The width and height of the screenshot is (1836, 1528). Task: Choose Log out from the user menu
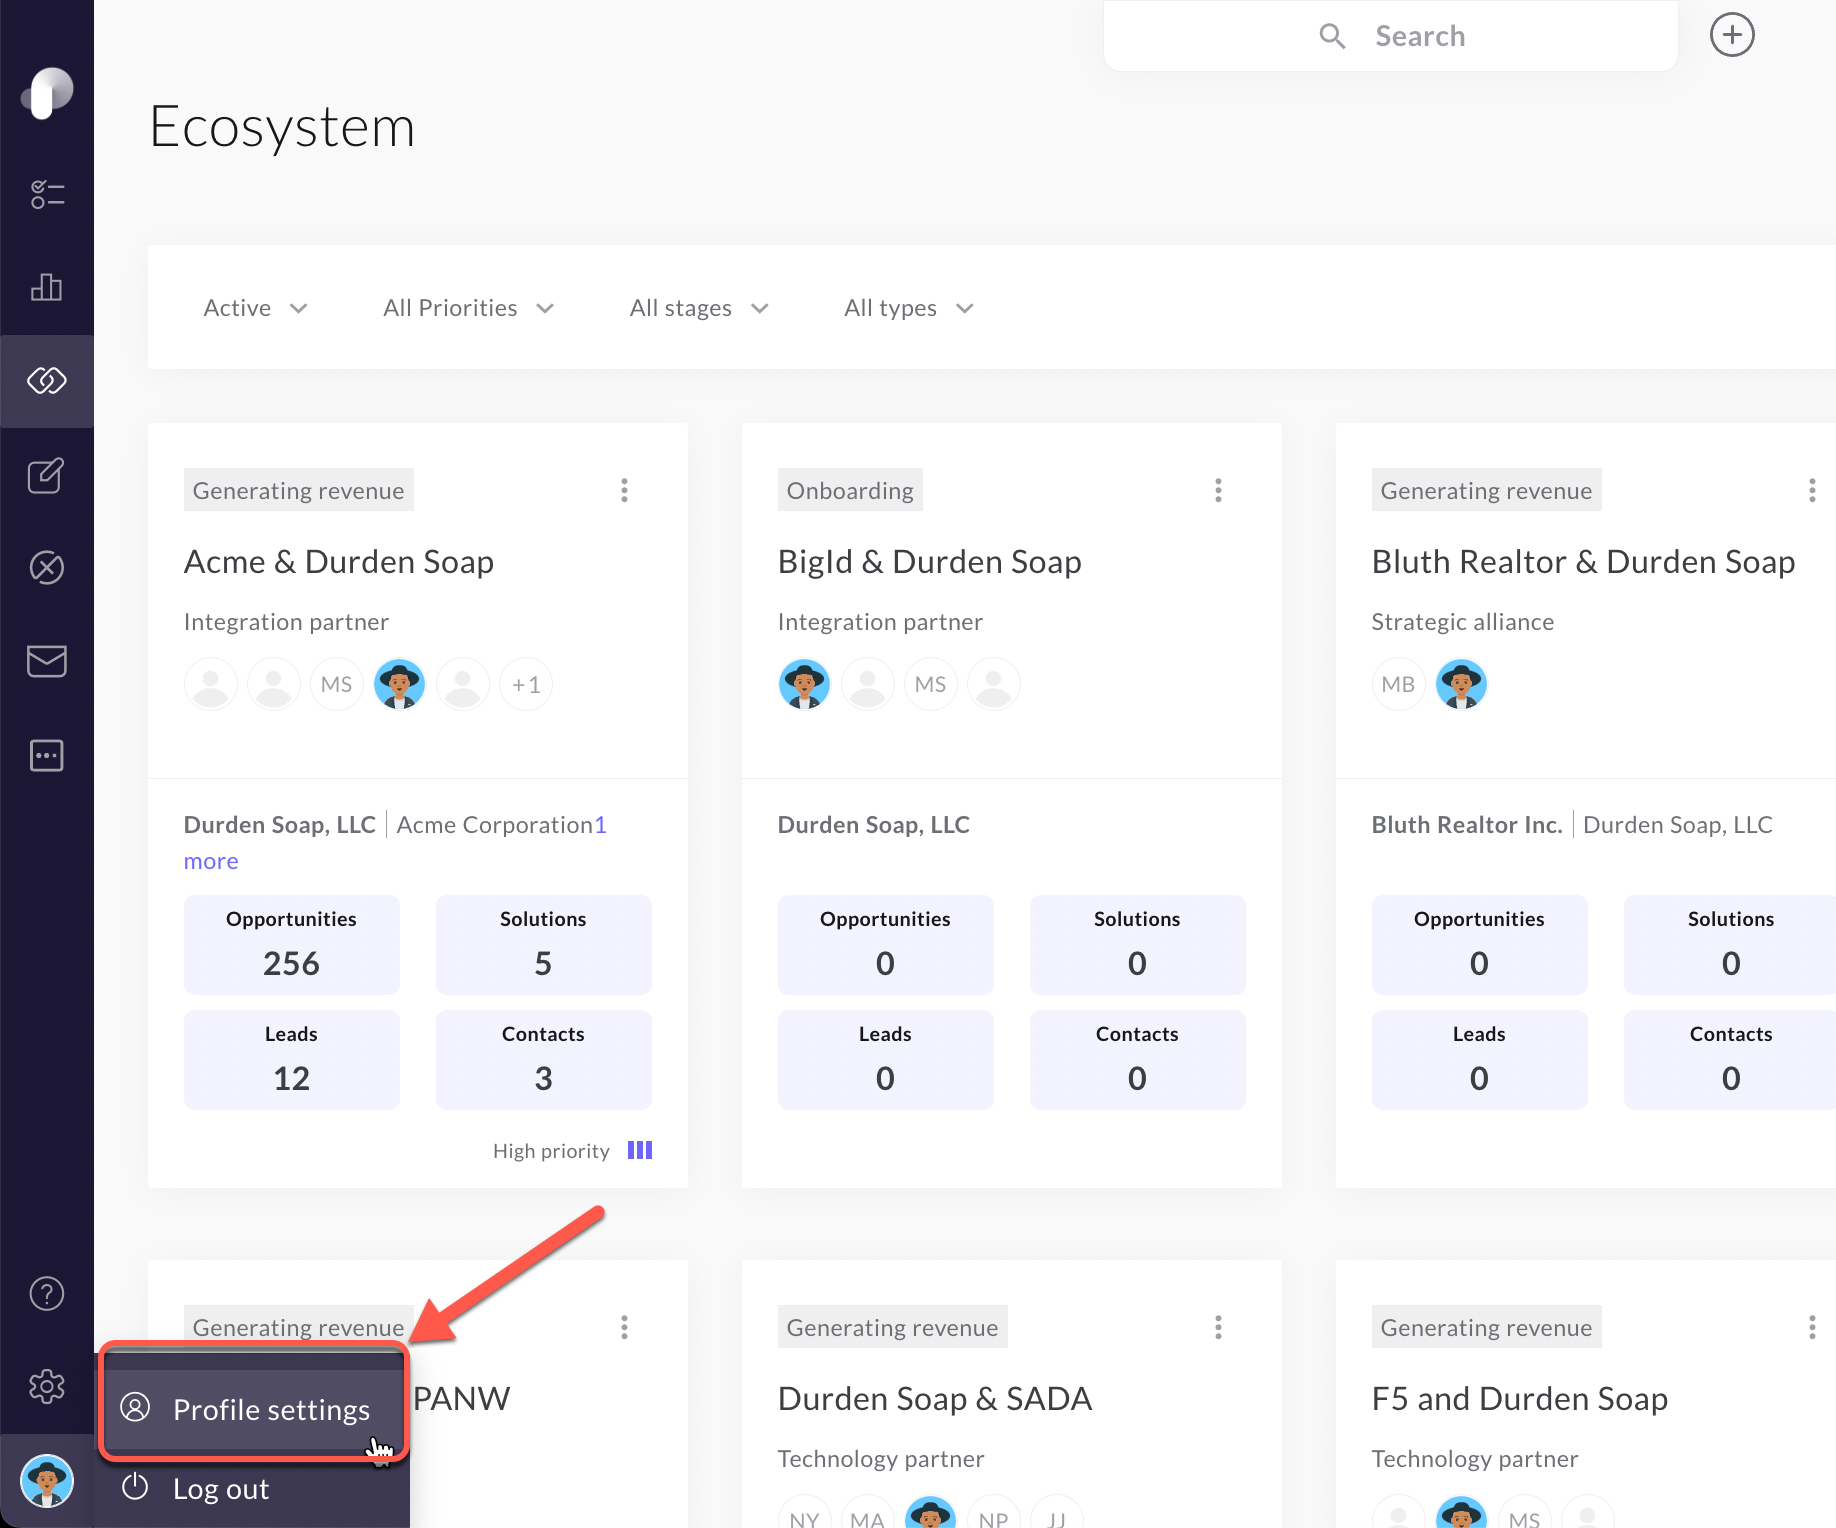point(221,1488)
